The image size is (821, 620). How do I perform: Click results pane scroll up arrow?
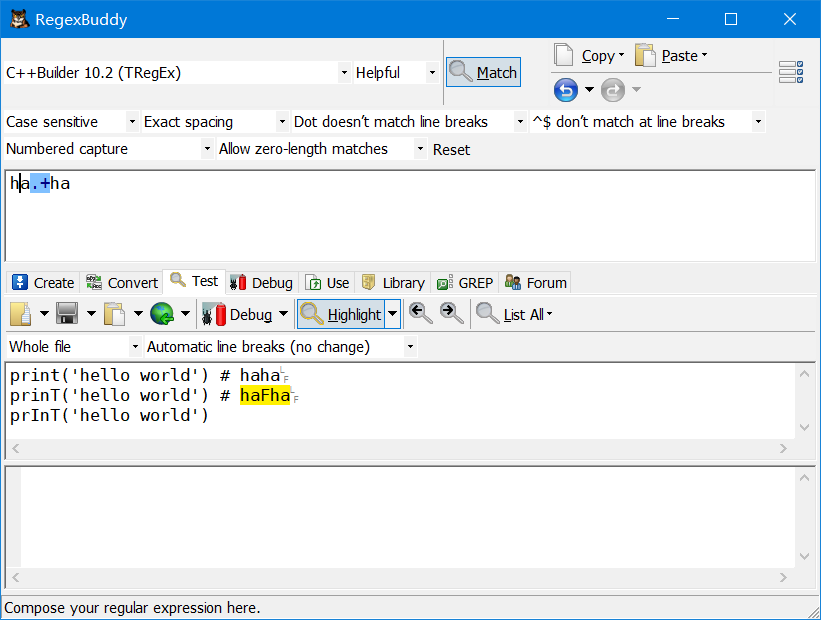point(805,477)
